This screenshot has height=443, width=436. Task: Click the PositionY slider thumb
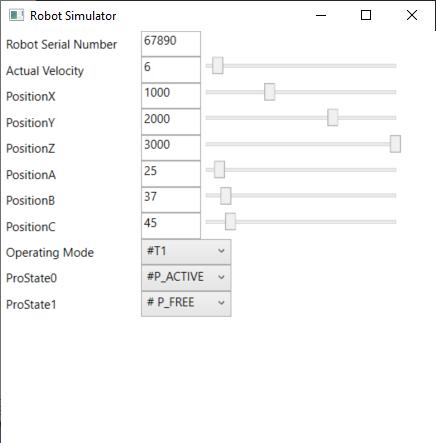tap(333, 118)
